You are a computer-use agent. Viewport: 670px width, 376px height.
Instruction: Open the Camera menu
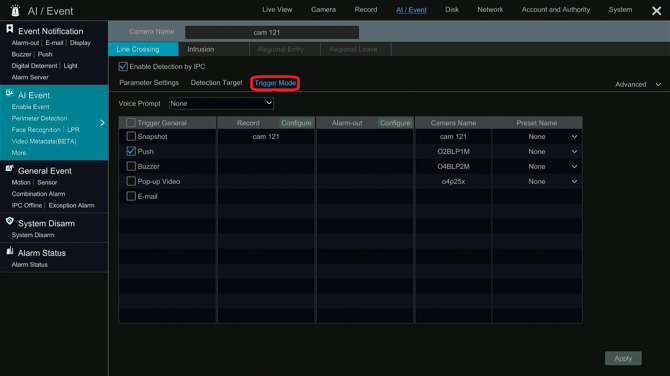pos(323,9)
